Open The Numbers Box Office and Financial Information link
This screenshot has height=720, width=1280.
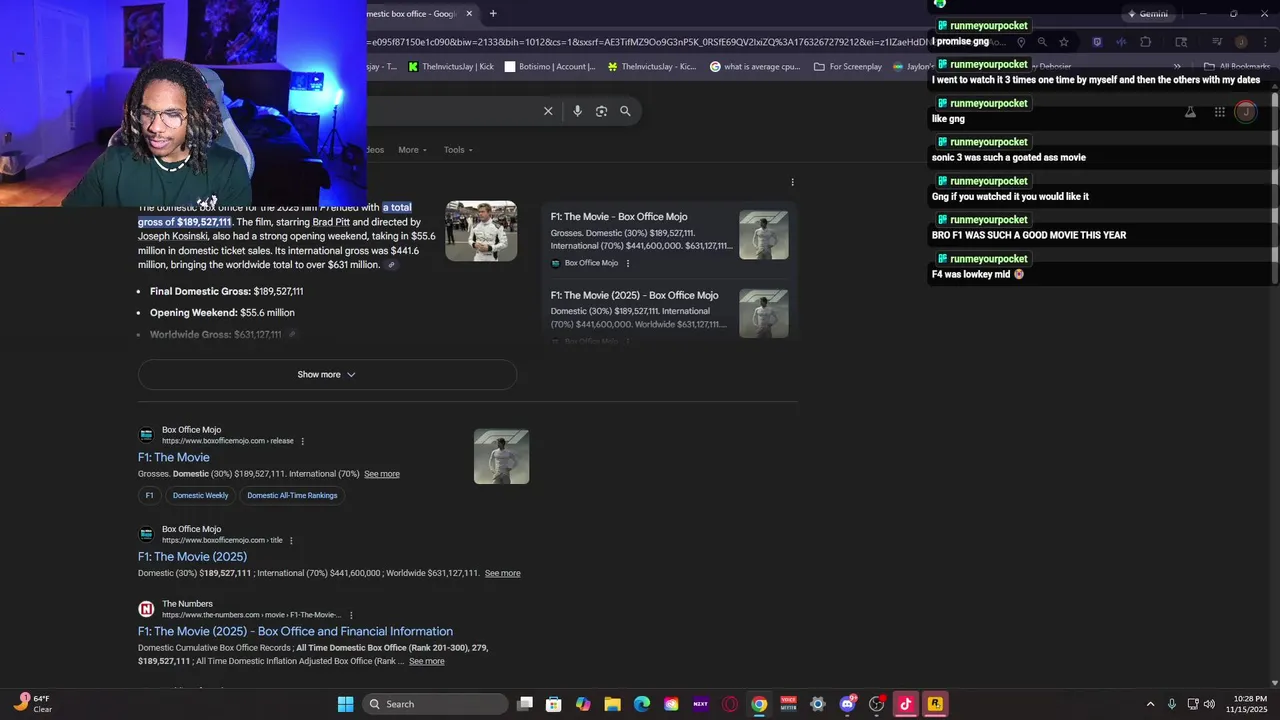(295, 631)
